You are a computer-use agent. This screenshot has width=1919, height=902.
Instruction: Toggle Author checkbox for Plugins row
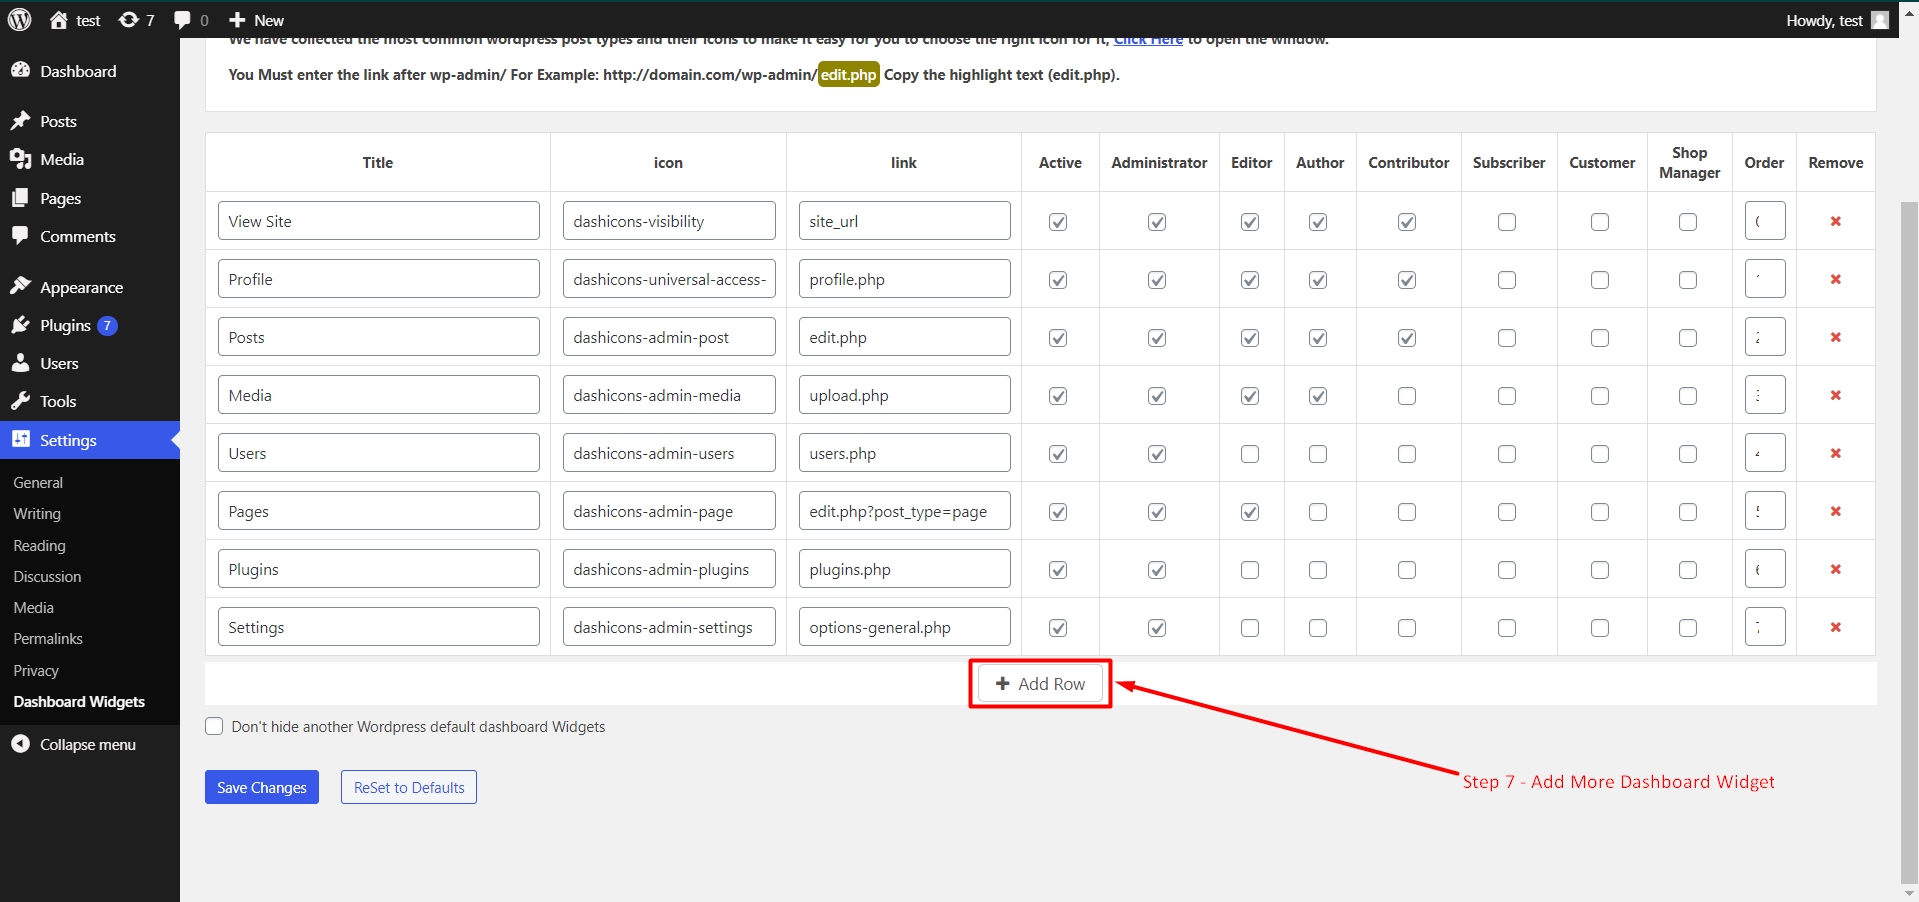pyautogui.click(x=1318, y=570)
